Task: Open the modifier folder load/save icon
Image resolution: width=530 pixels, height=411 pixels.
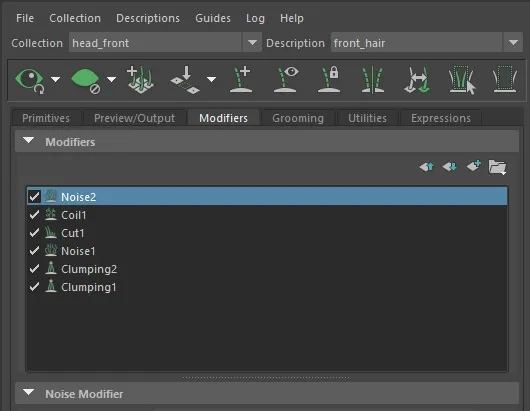Action: tap(498, 167)
